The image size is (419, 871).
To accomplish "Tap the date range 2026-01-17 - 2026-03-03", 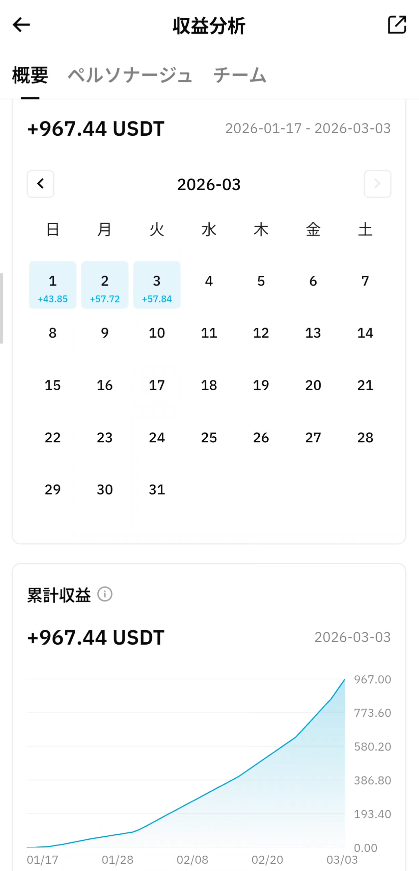I will click(308, 128).
